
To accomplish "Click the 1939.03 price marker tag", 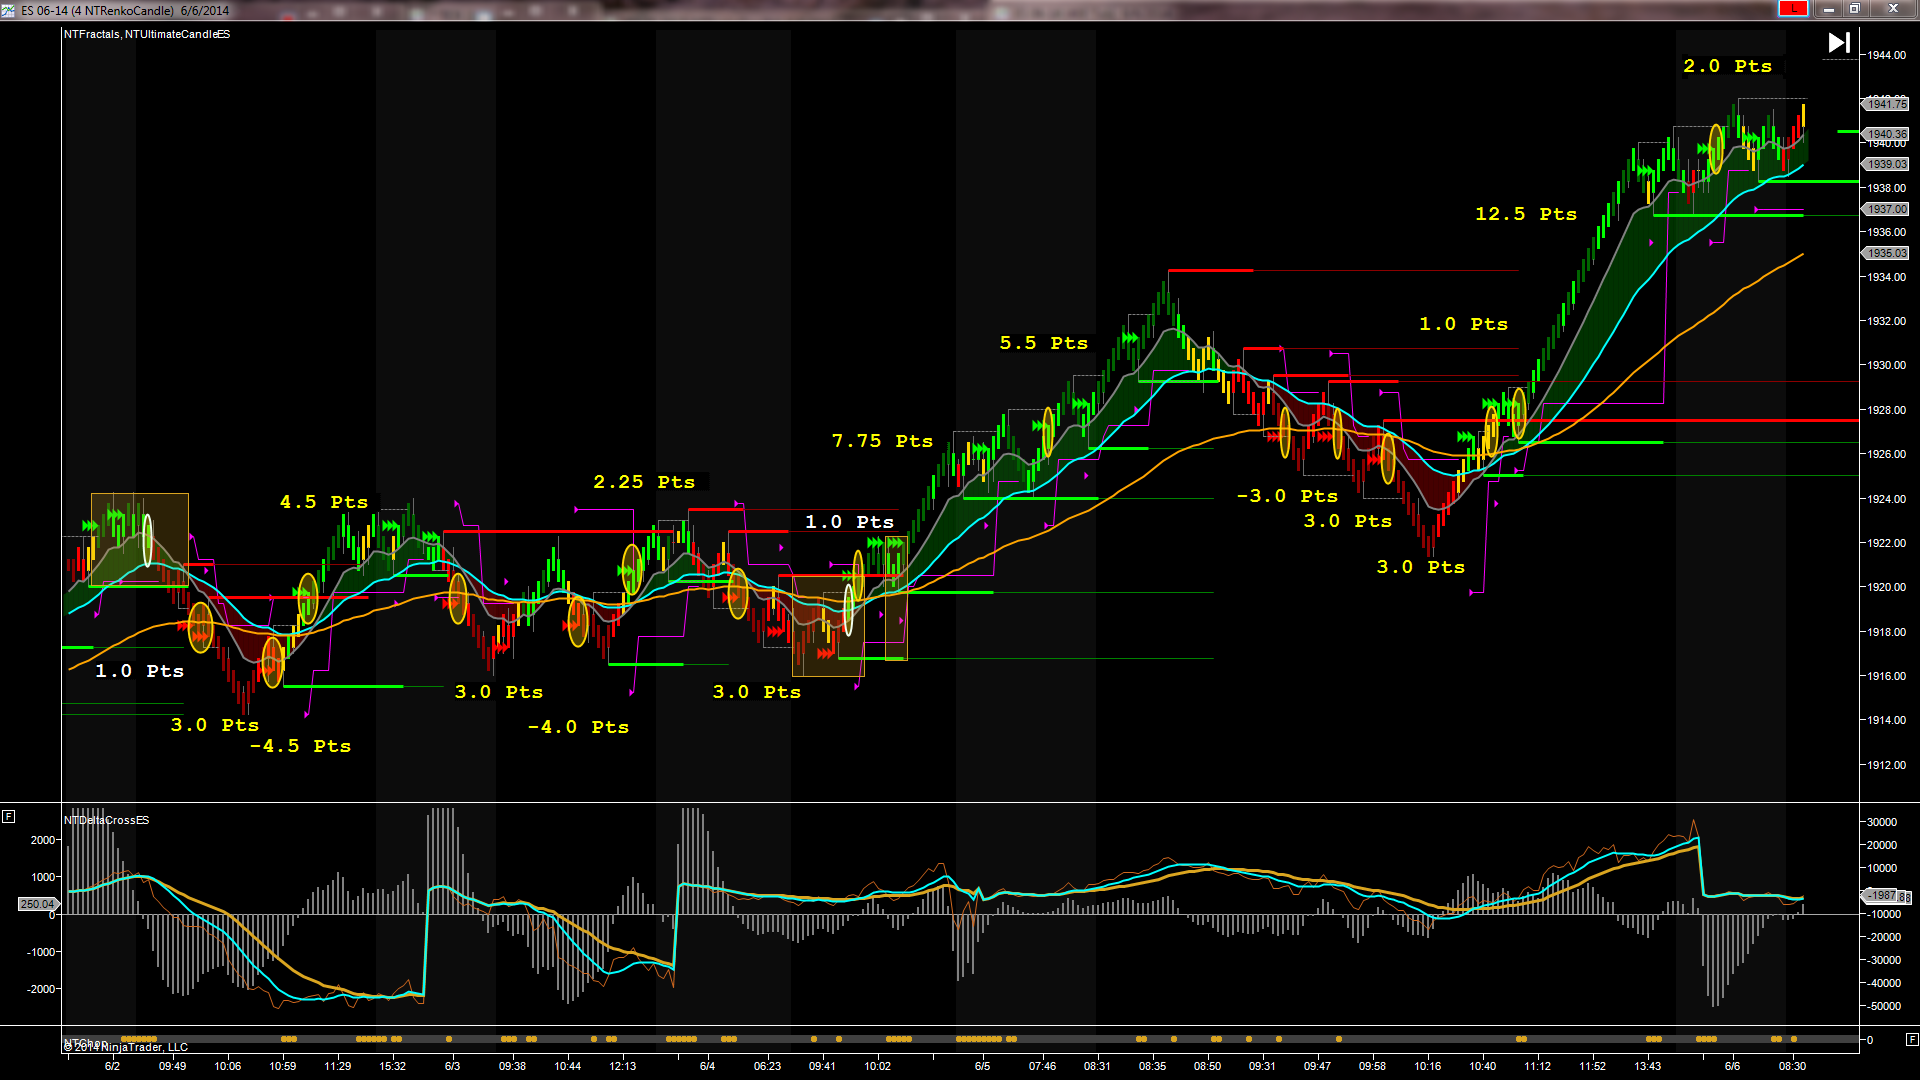I will pos(1886,164).
